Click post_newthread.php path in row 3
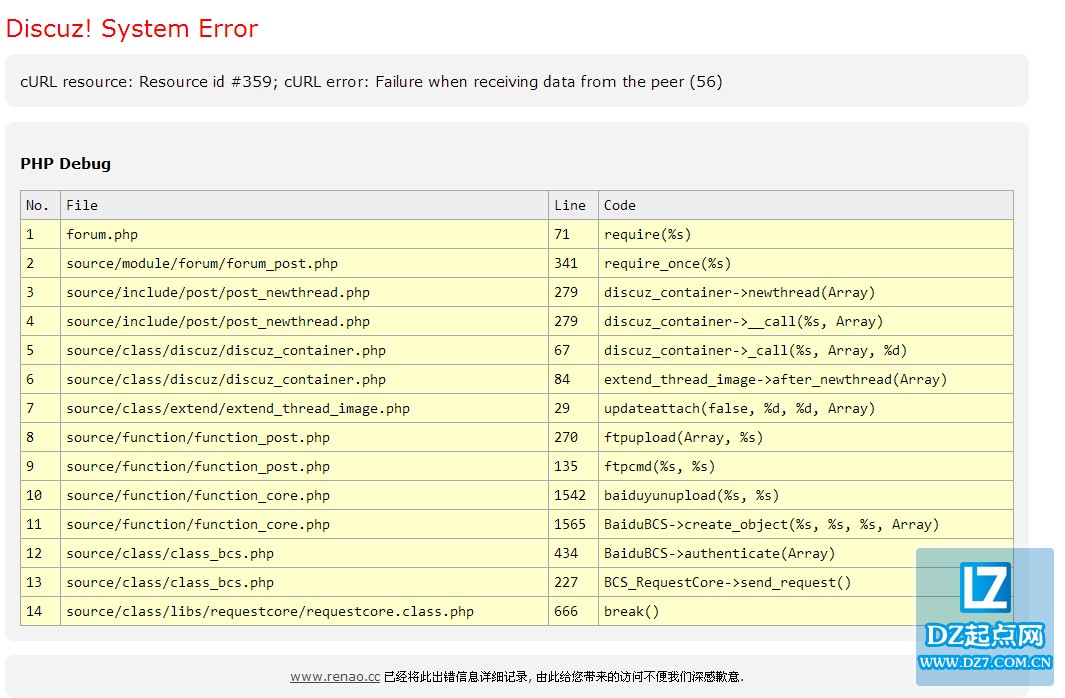The image size is (1065, 698). click(x=218, y=293)
